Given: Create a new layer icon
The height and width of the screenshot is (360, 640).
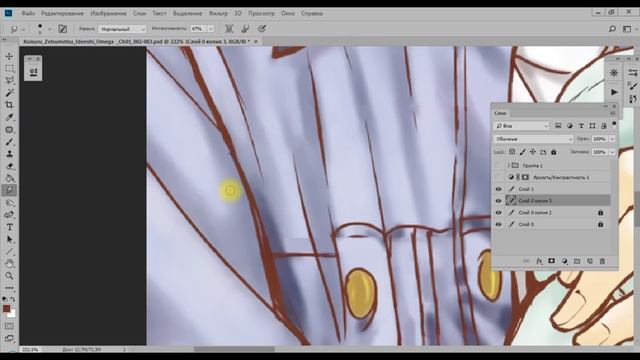Looking at the screenshot, I should [x=590, y=261].
